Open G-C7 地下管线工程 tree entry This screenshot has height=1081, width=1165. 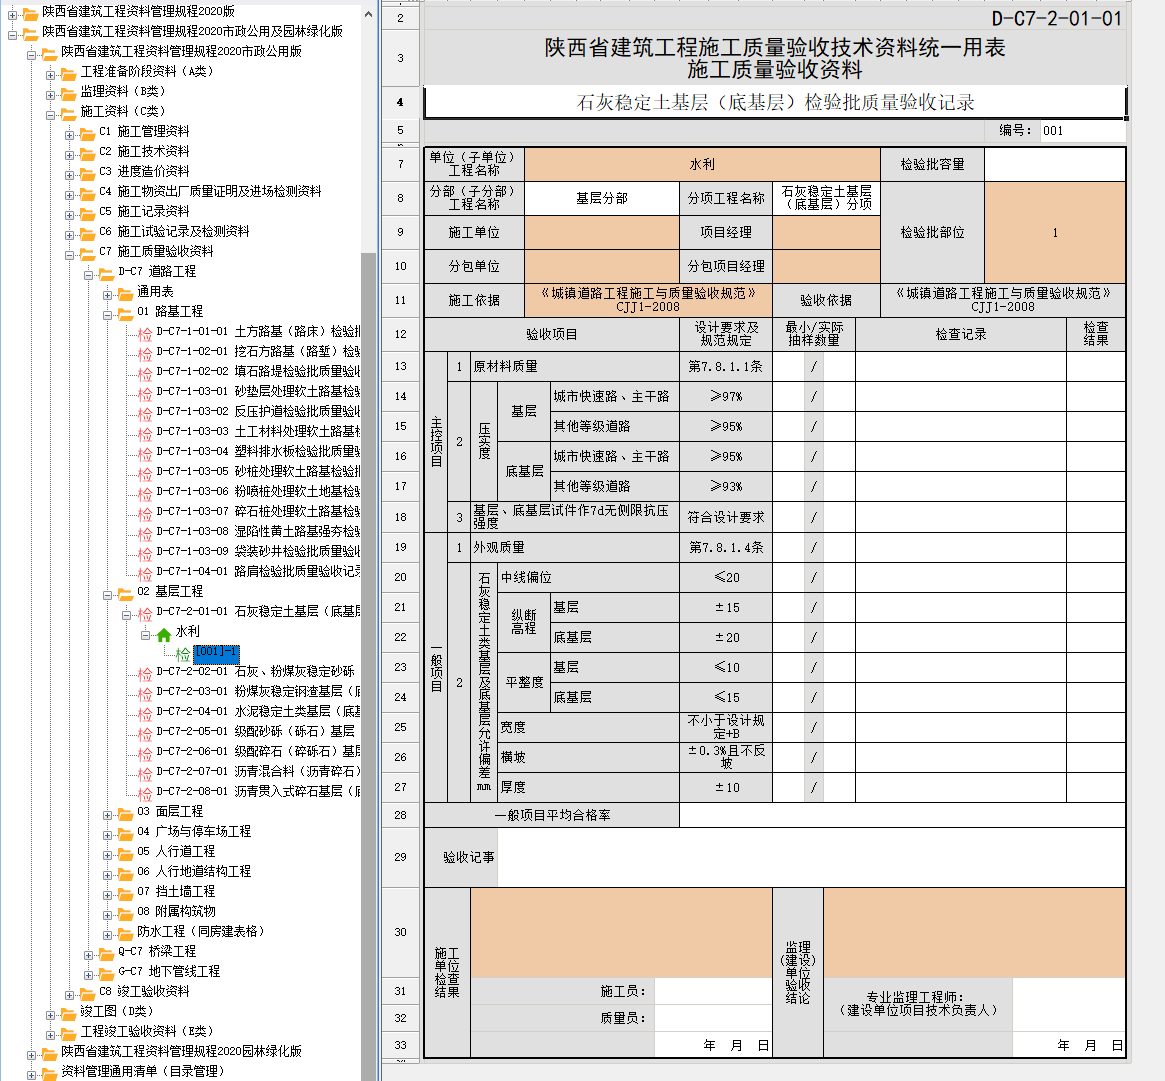pos(168,971)
